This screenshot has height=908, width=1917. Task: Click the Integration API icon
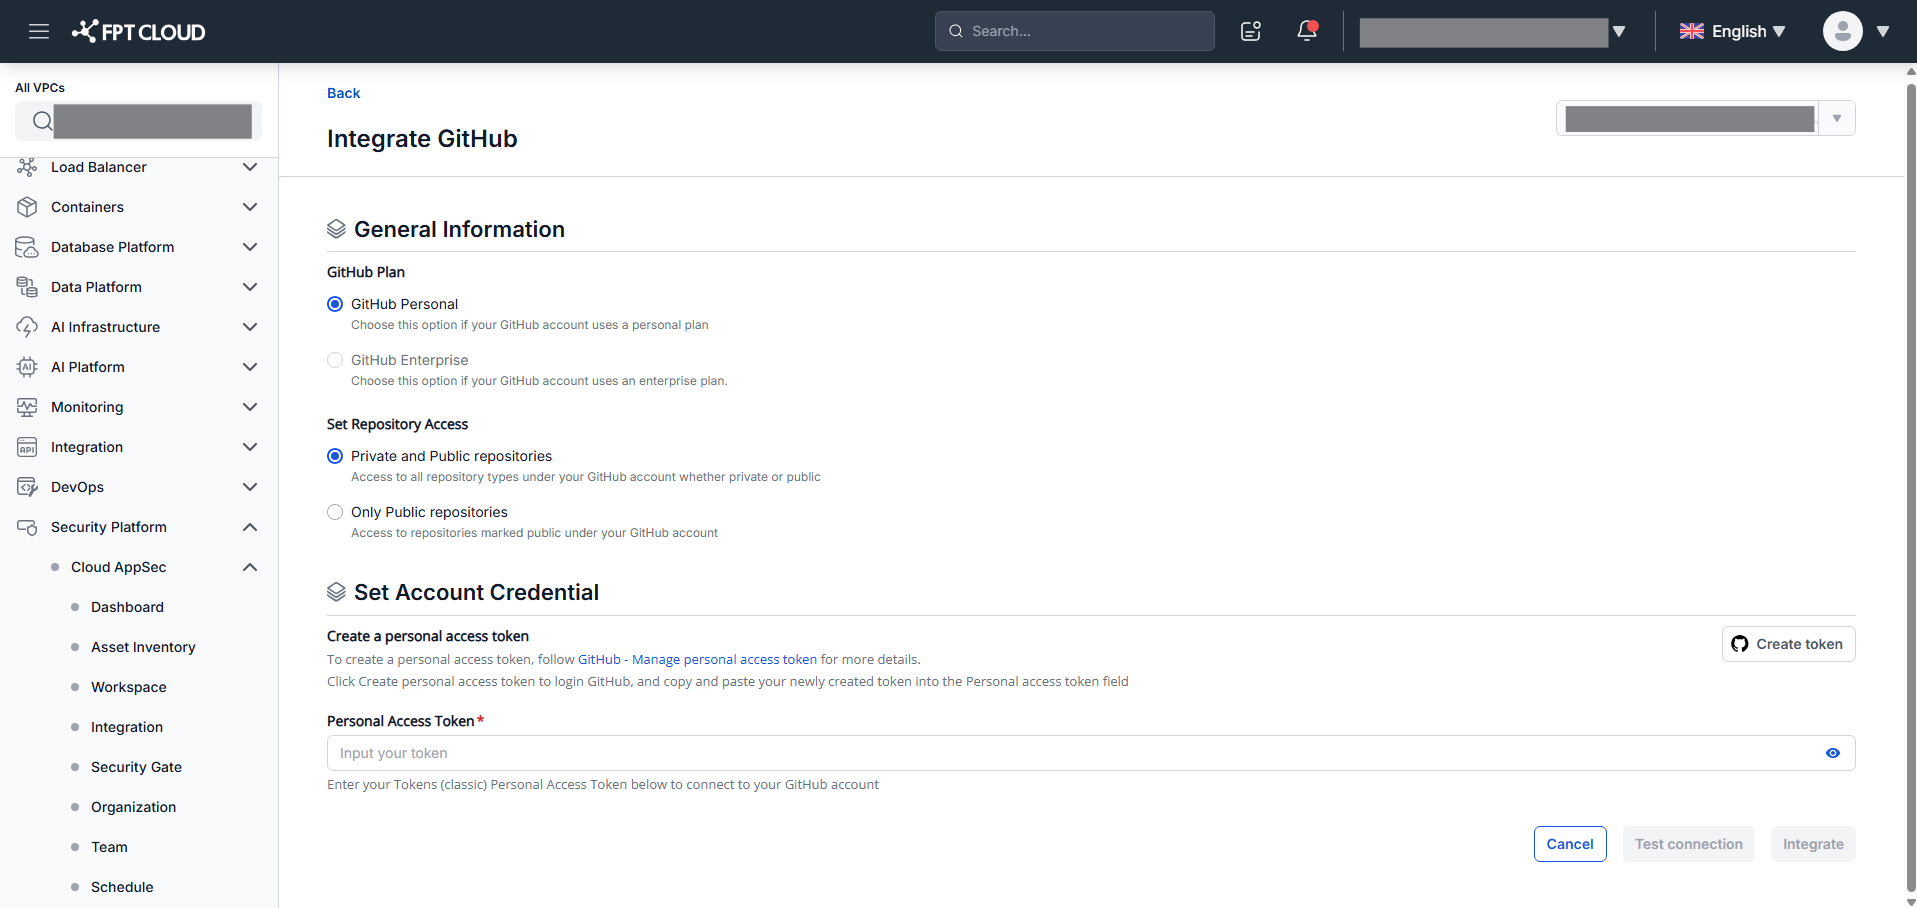pyautogui.click(x=27, y=447)
